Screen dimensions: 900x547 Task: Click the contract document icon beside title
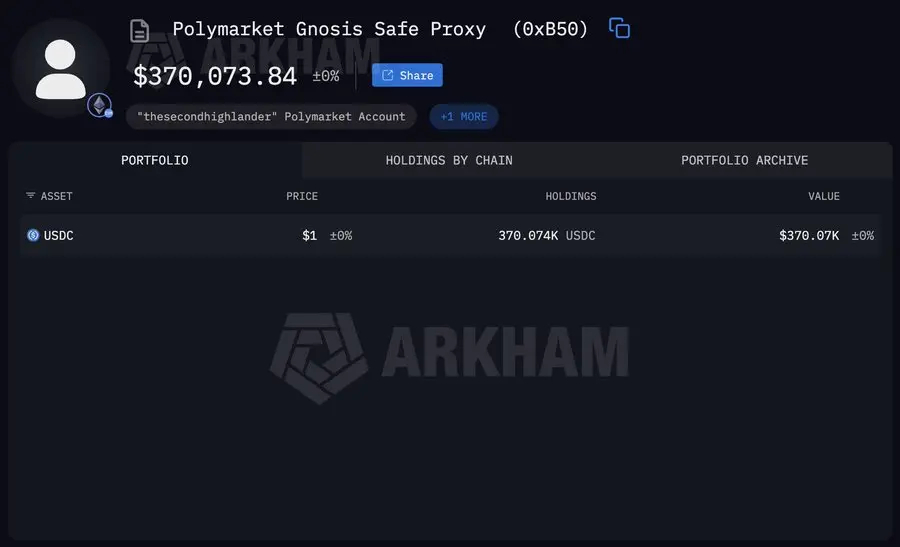click(139, 30)
